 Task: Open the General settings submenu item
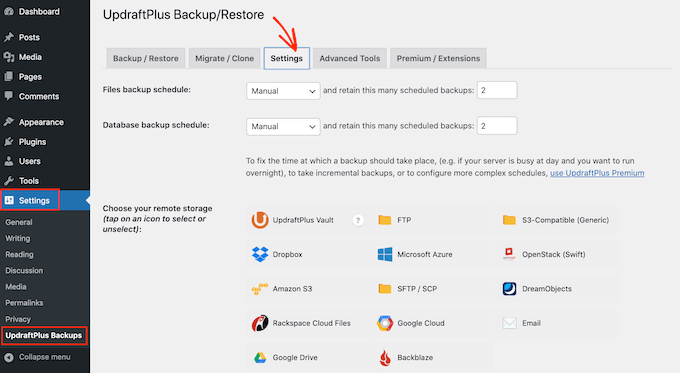[x=19, y=222]
